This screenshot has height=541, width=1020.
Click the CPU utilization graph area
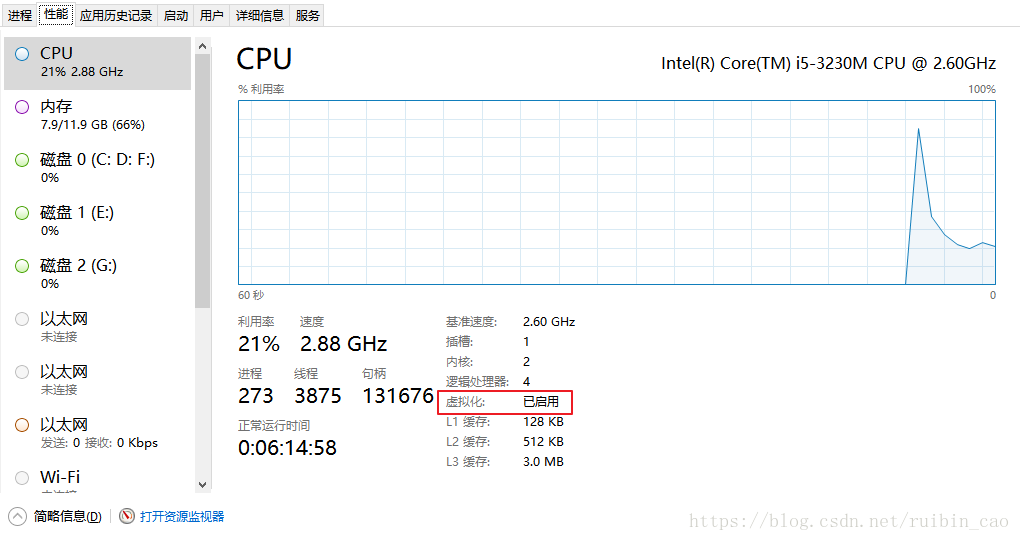[x=616, y=192]
